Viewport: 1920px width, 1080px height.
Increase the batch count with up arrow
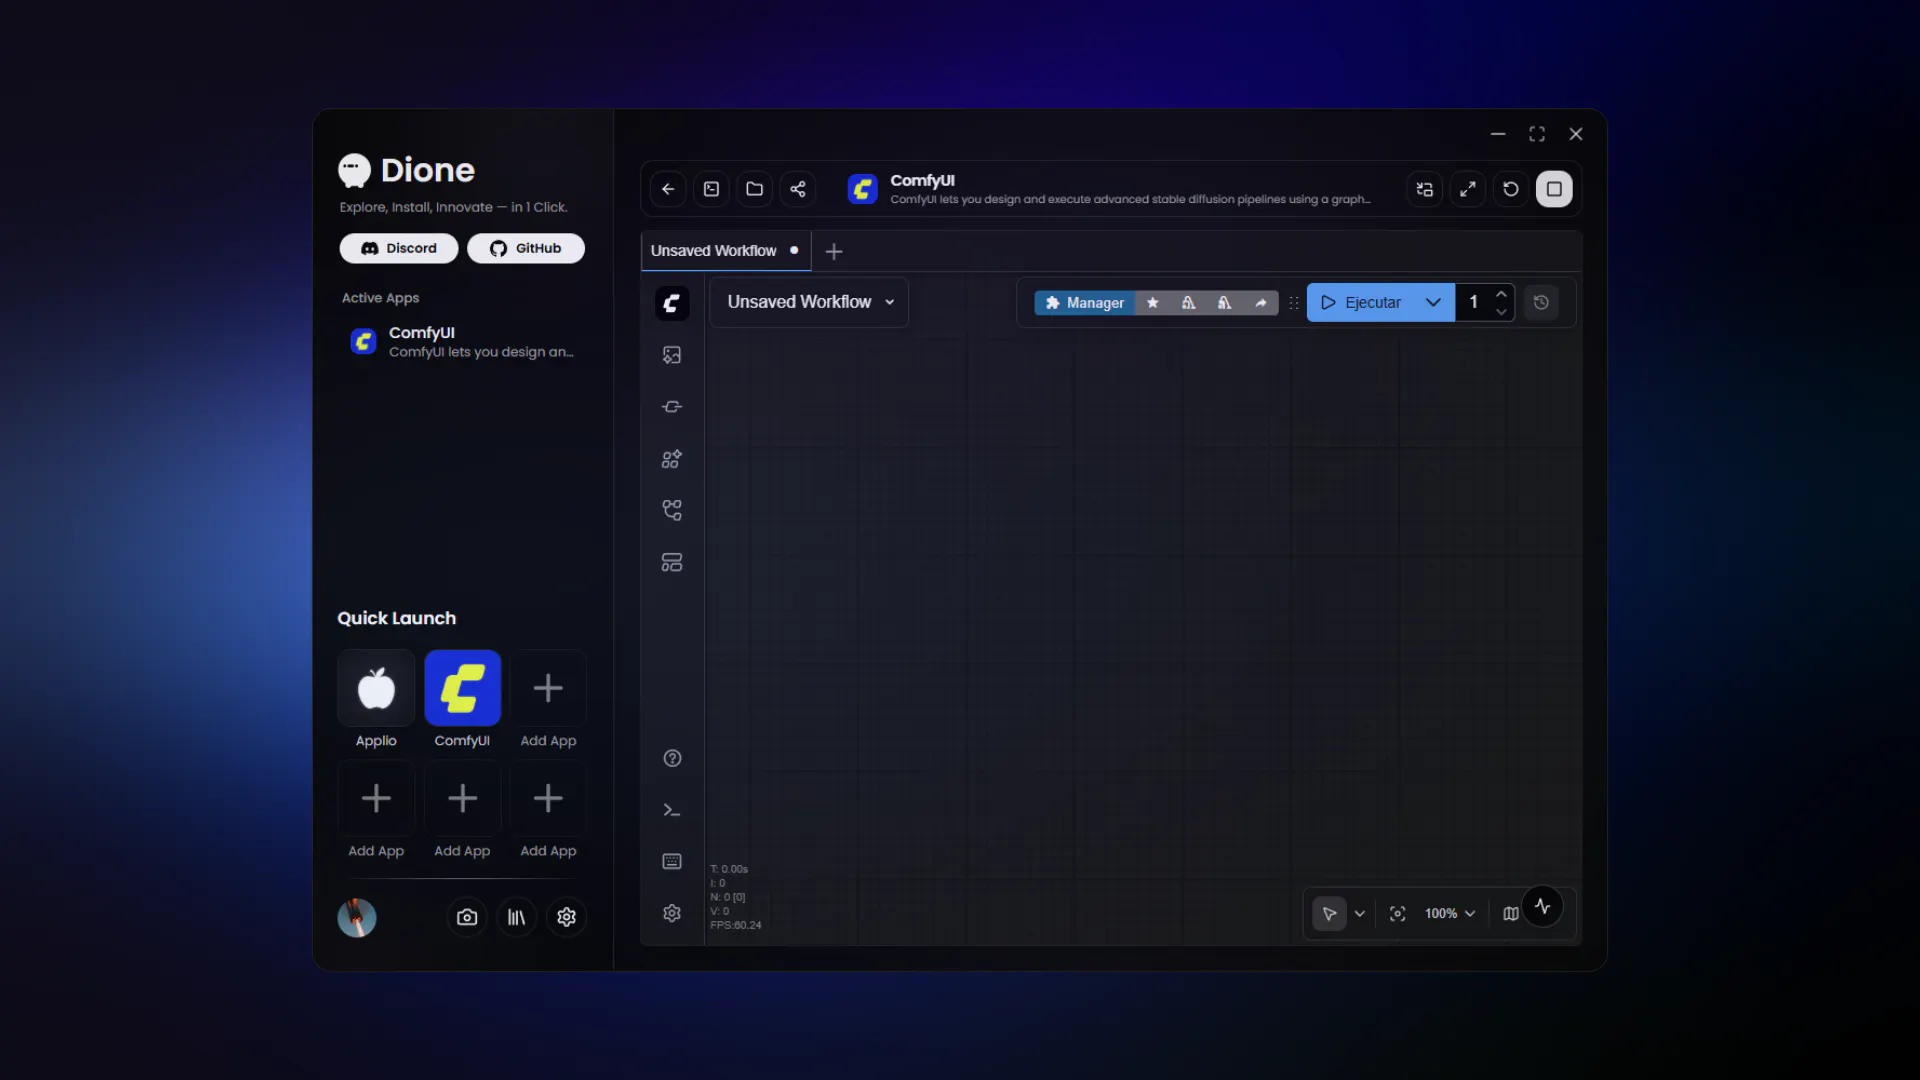pos(1501,294)
